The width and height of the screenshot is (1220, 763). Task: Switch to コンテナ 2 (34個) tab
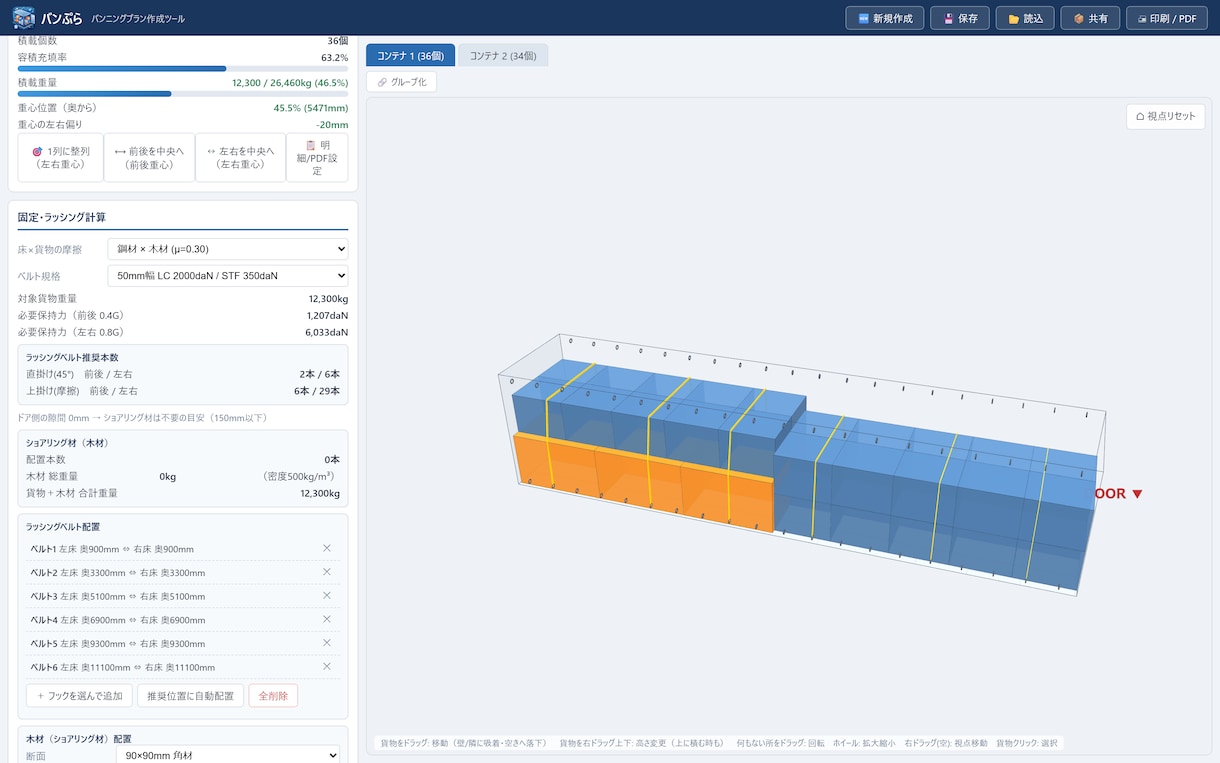503,55
